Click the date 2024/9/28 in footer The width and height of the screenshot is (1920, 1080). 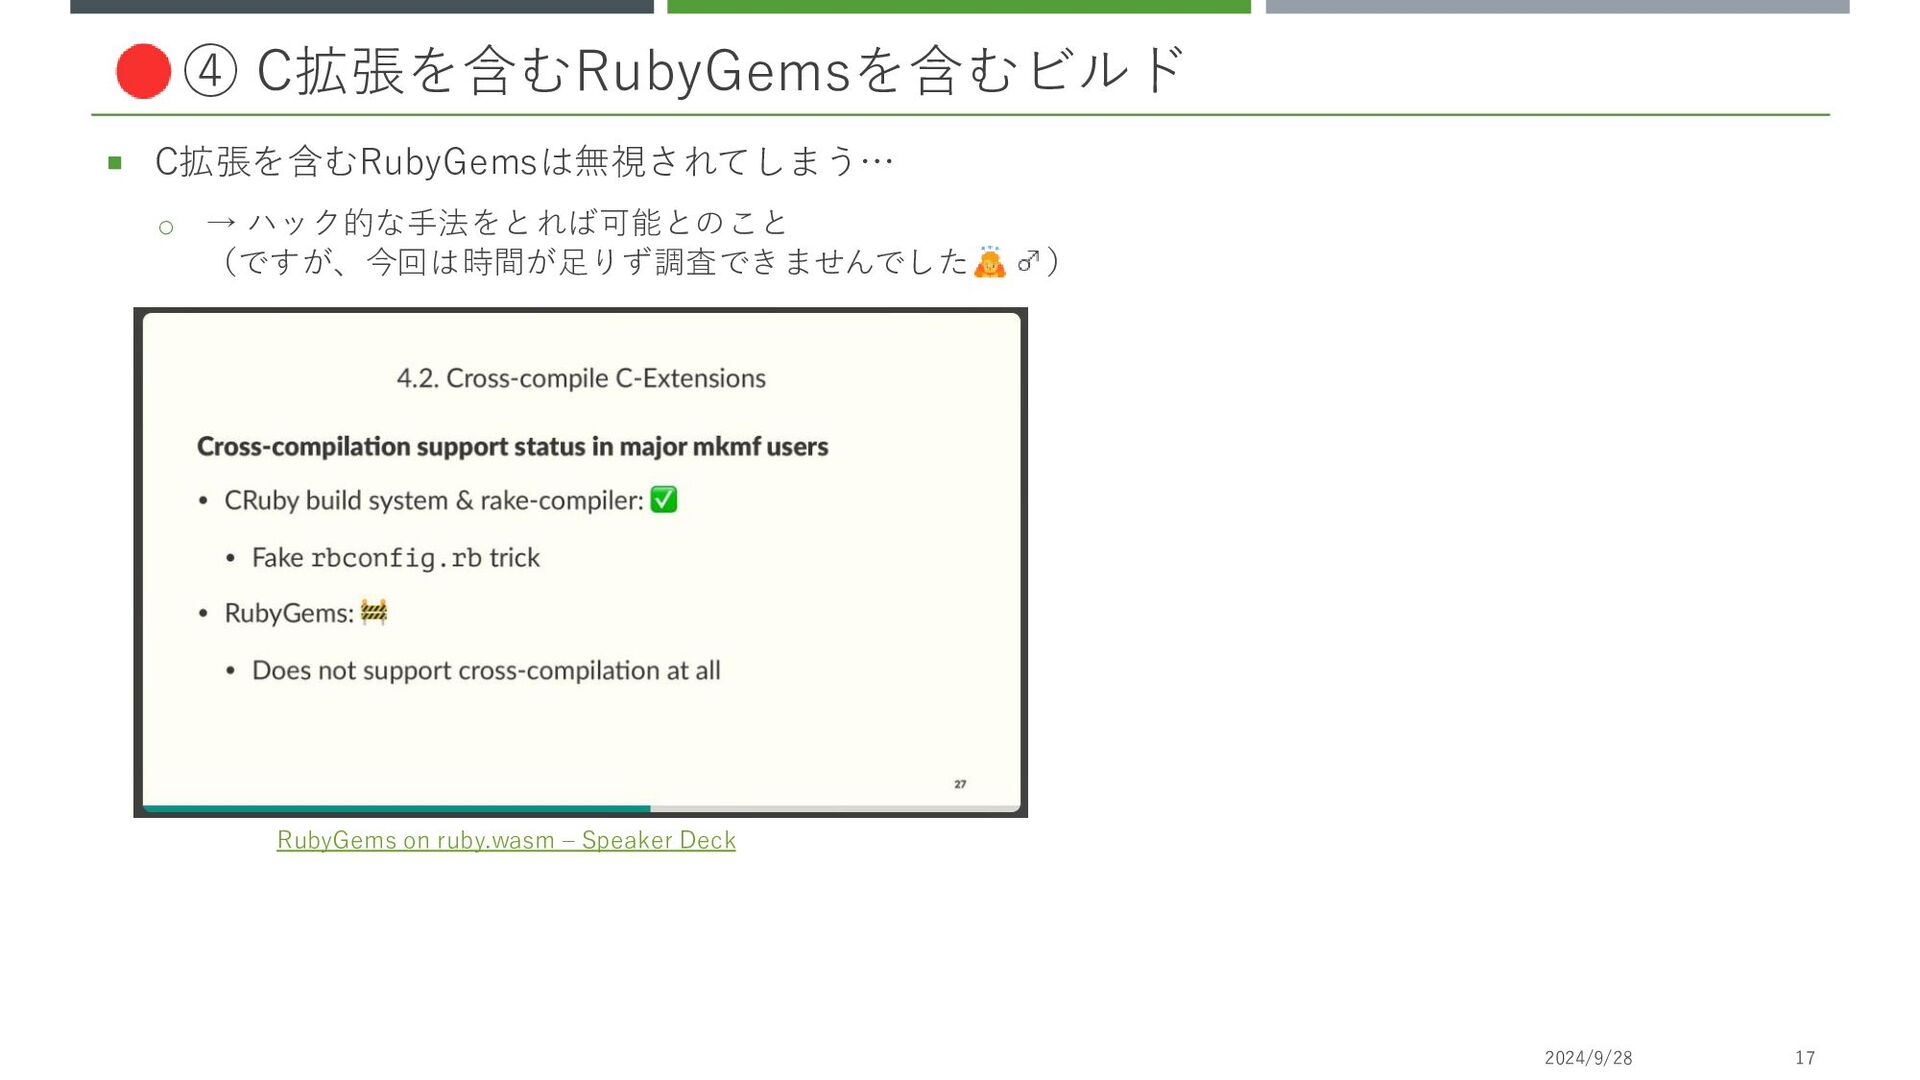tap(1588, 1058)
